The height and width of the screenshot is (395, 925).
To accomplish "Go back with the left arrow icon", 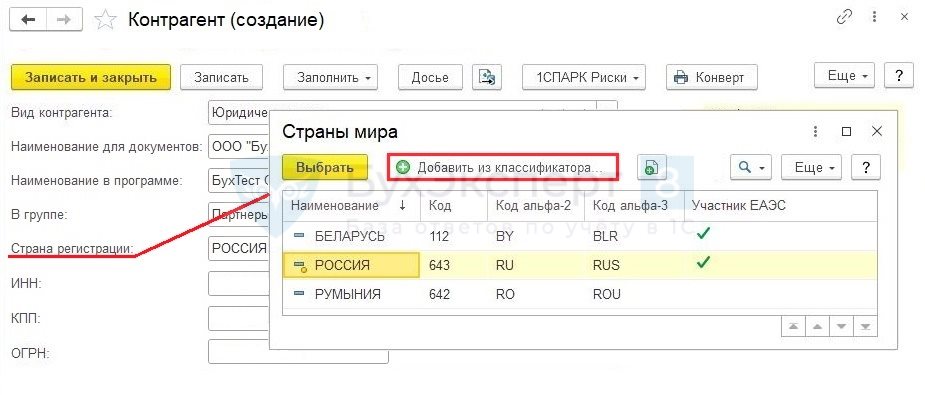I will [x=29, y=20].
